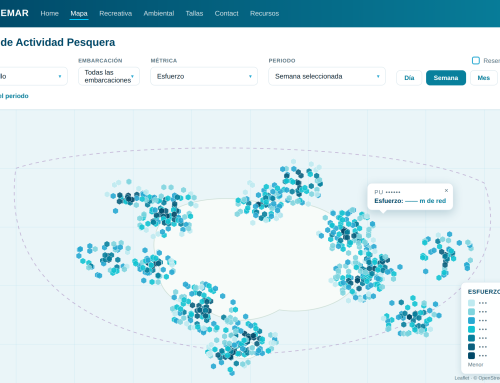Navigate to Recursos
This screenshot has width=500, height=383.
tap(264, 13)
